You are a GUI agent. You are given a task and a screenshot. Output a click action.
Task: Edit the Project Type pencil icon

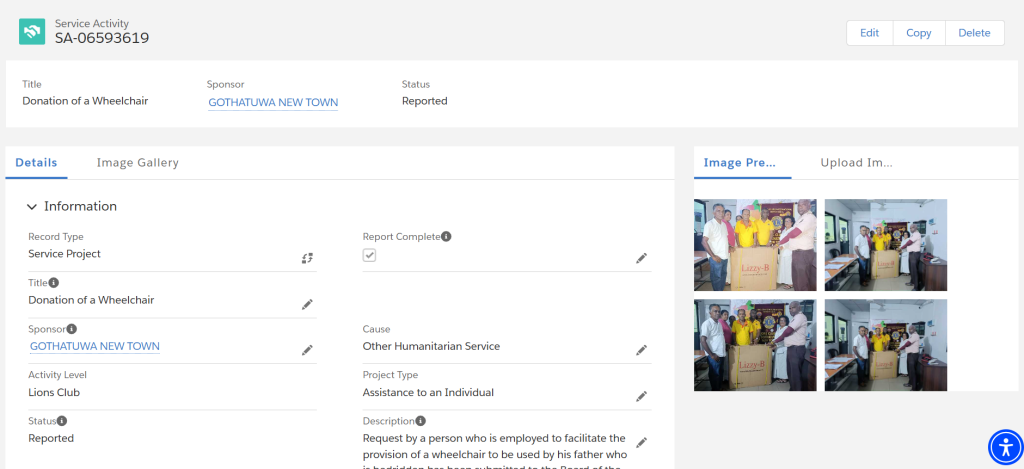641,396
